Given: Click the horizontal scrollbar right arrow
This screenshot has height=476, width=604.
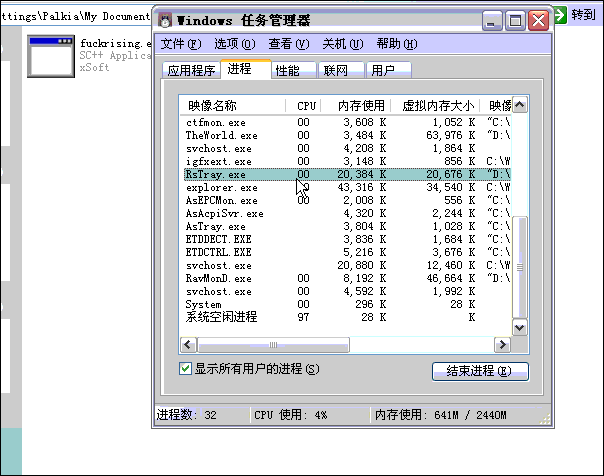Looking at the screenshot, I should 503,345.
